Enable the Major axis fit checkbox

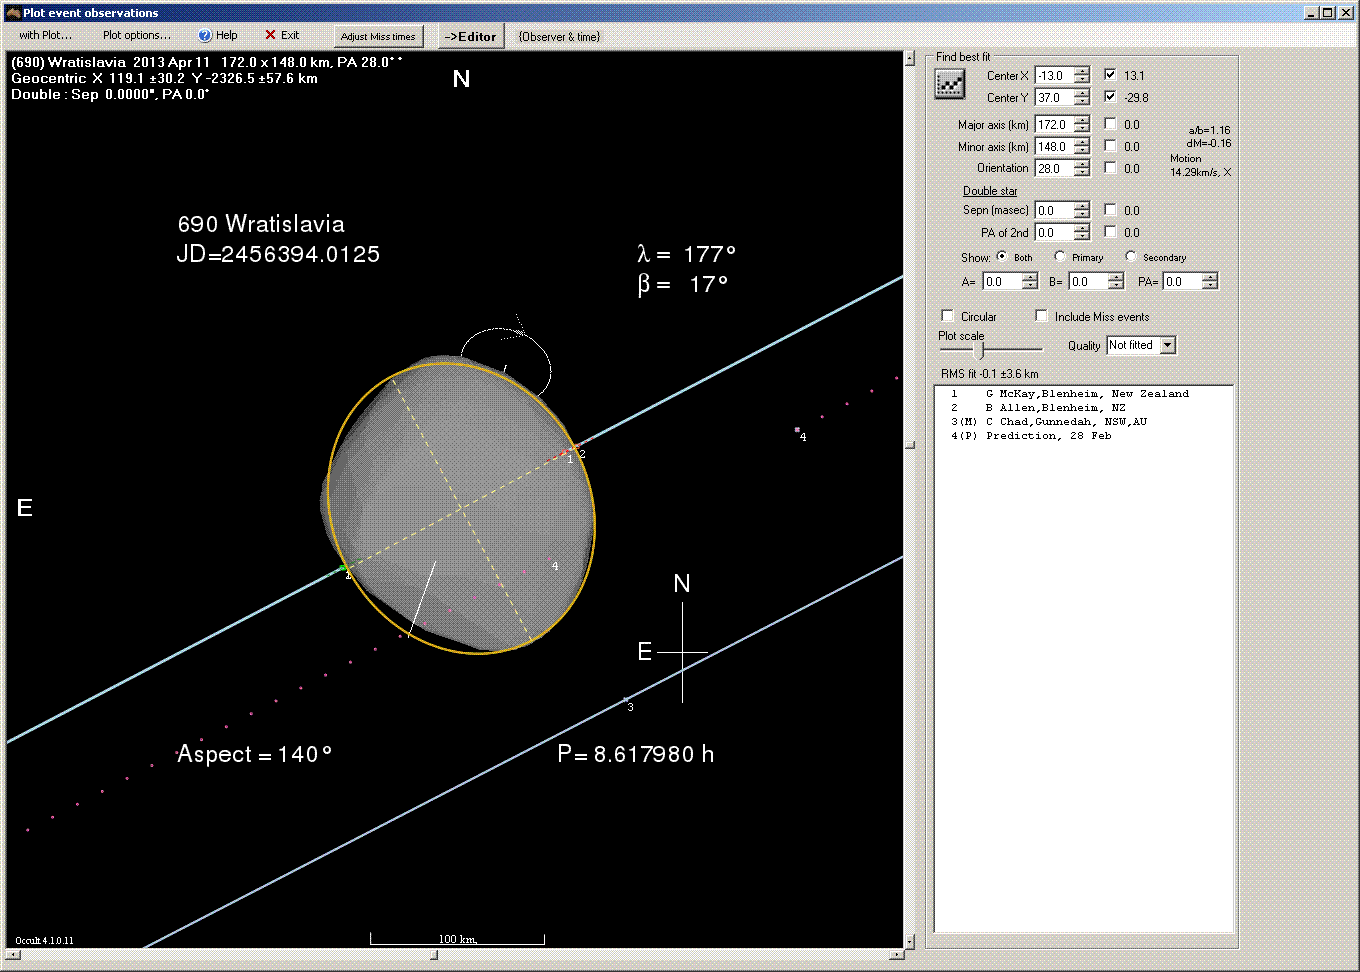point(1110,124)
